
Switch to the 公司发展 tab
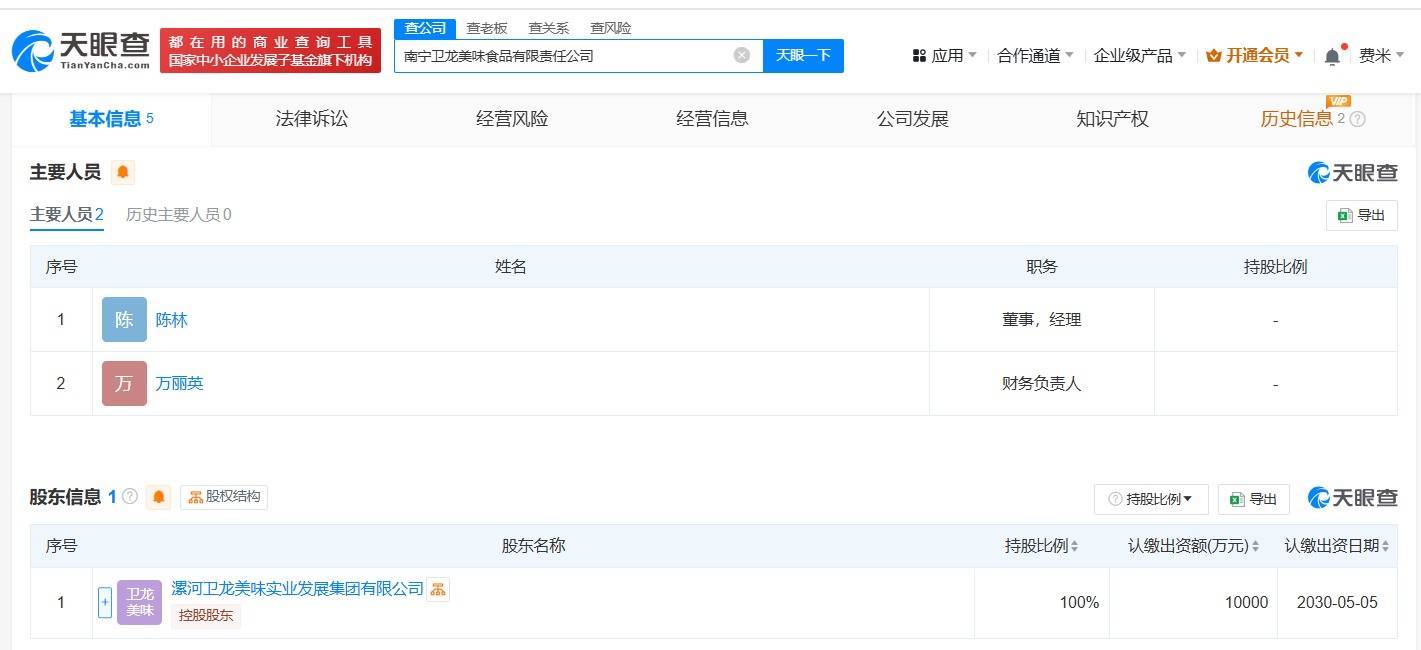[x=912, y=119]
